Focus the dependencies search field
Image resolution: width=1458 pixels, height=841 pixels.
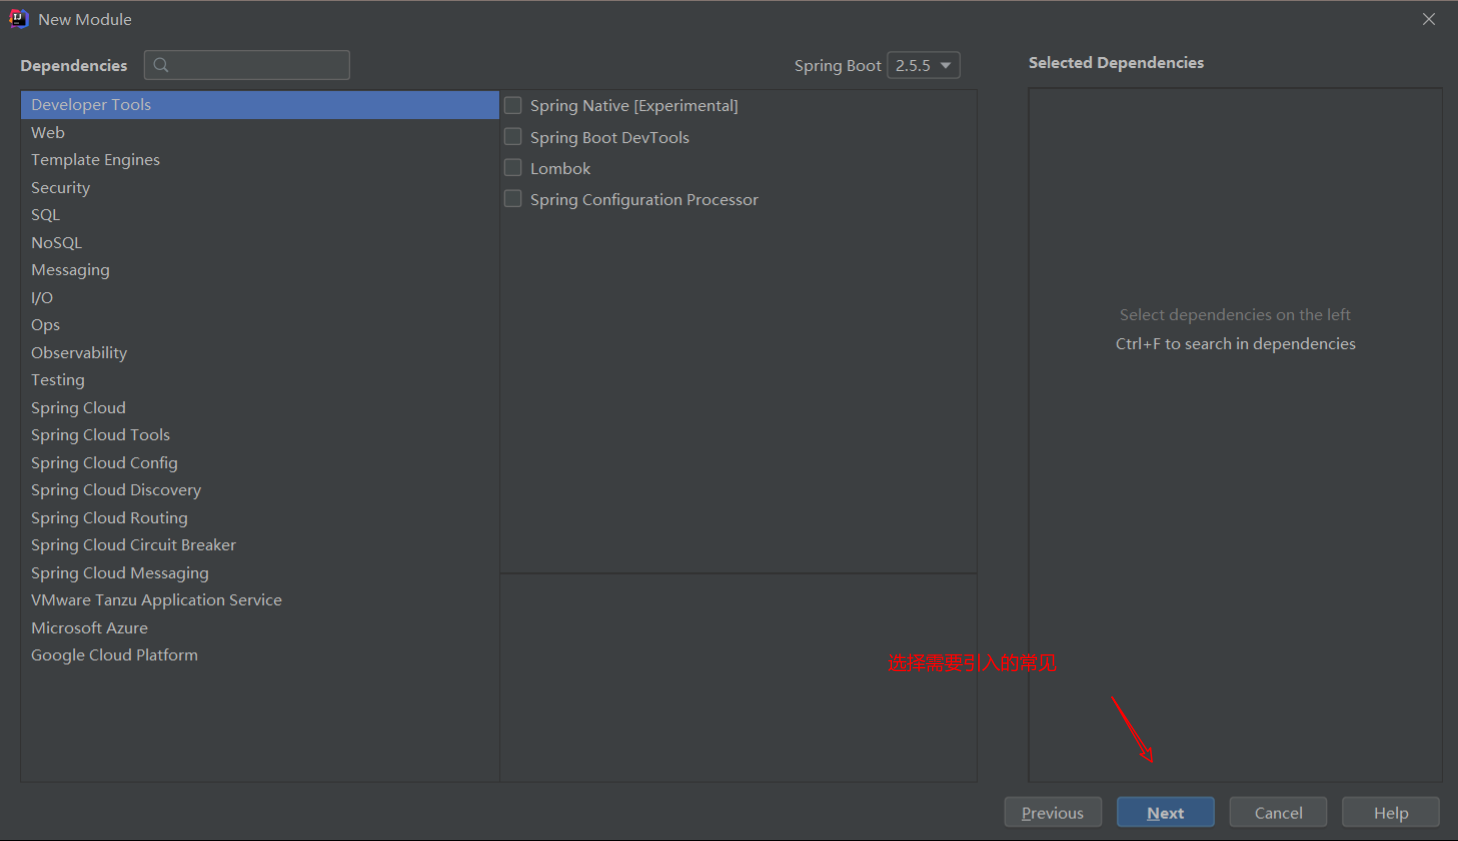[x=247, y=65]
